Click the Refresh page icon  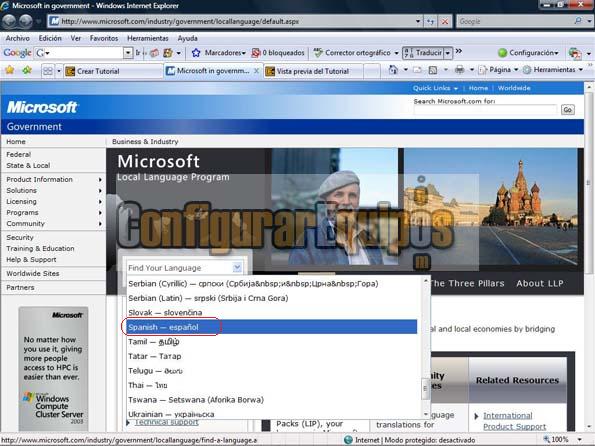click(x=430, y=22)
